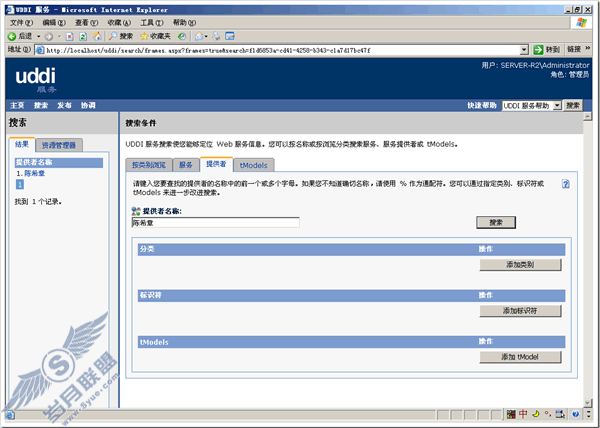Image resolution: width=600 pixels, height=428 pixels.
Task: Refresh the page with the green icon
Action: coord(83,37)
